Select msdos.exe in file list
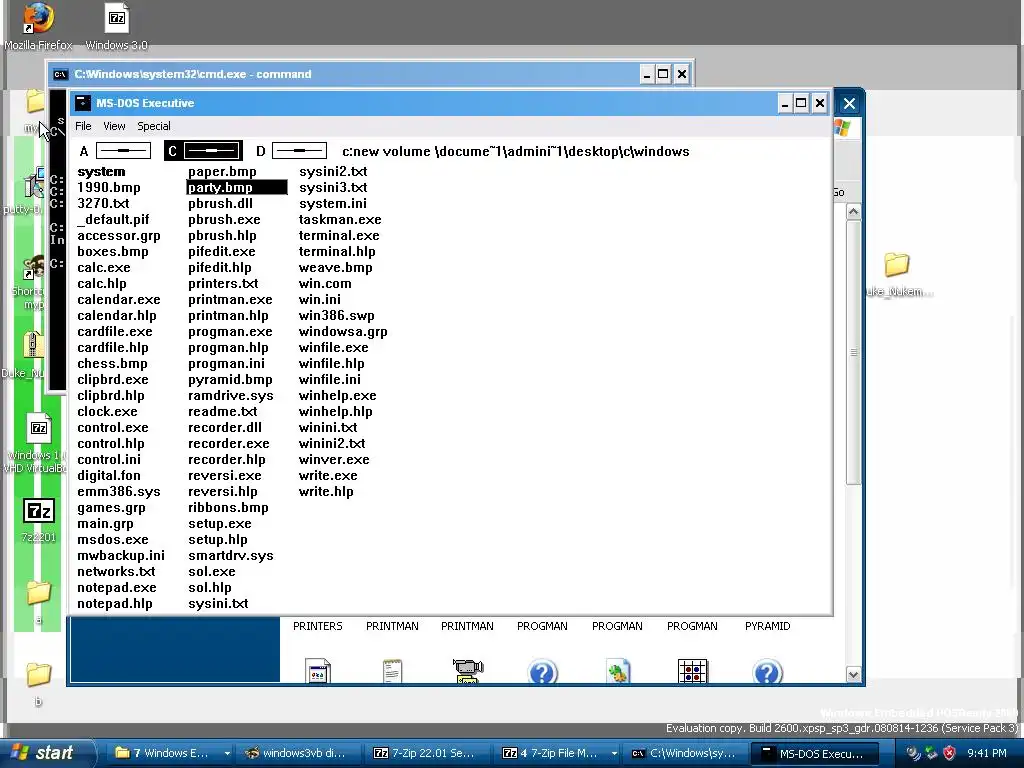Image resolution: width=1024 pixels, height=768 pixels. tap(112, 540)
